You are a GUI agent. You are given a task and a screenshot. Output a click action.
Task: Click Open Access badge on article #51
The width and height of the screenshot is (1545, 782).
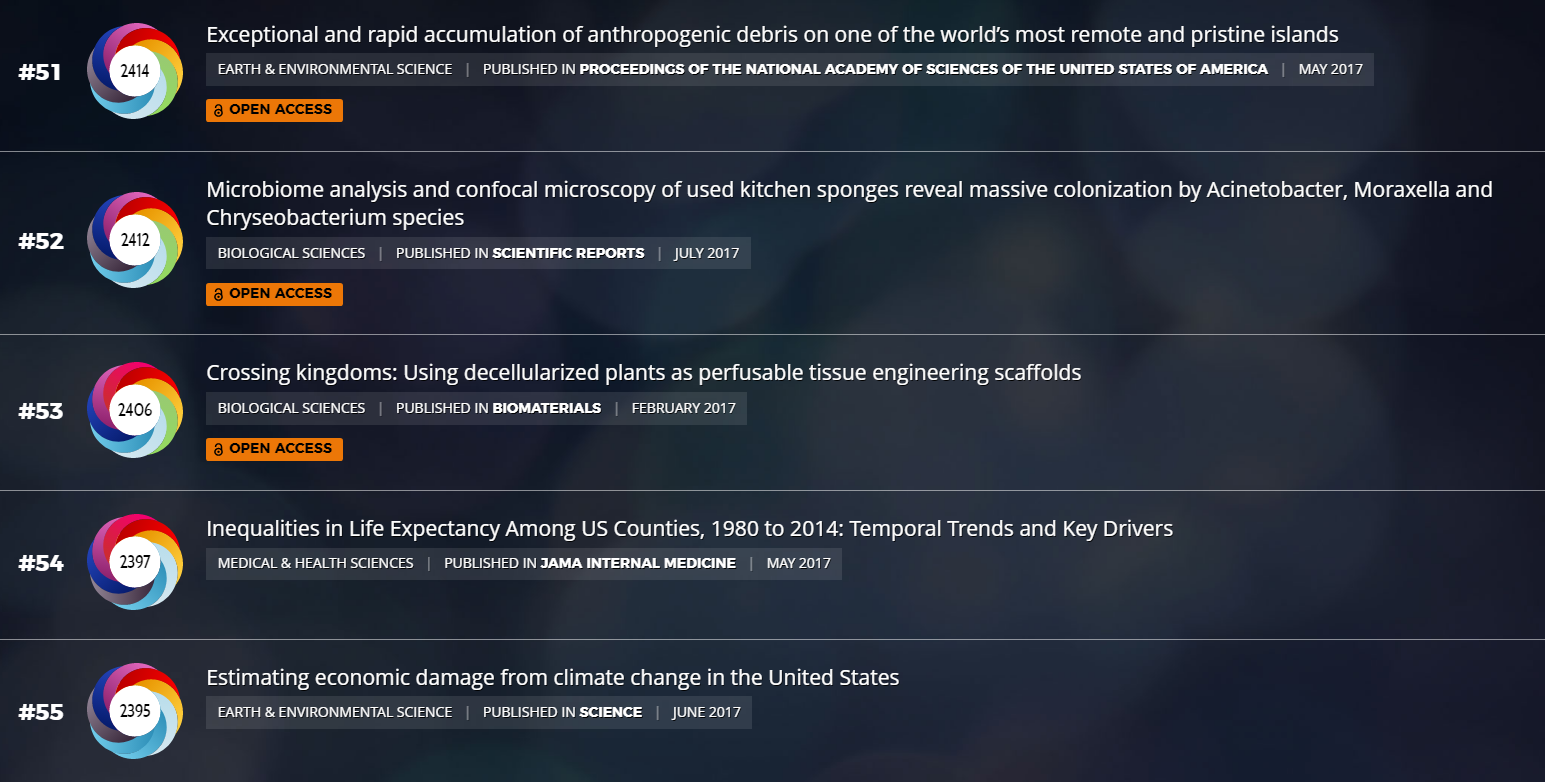coord(274,110)
